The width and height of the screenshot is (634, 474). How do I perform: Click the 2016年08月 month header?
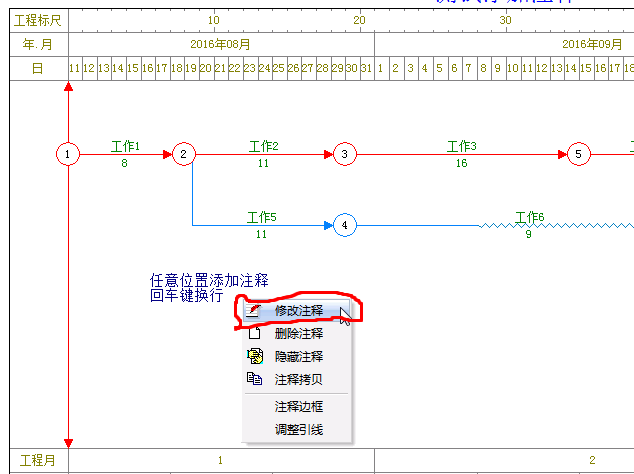[x=220, y=44]
